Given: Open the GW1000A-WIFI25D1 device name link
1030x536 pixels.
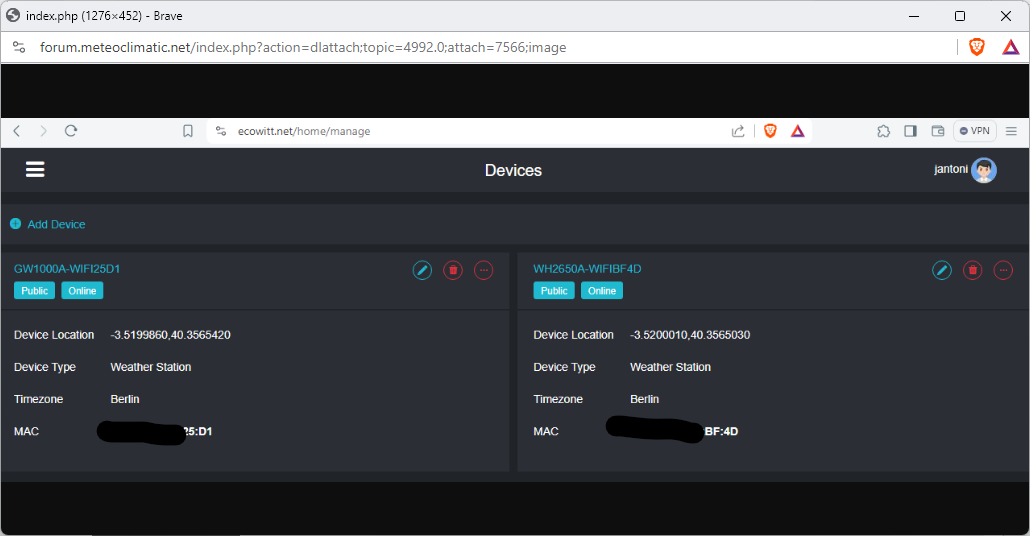Looking at the screenshot, I should (67, 269).
